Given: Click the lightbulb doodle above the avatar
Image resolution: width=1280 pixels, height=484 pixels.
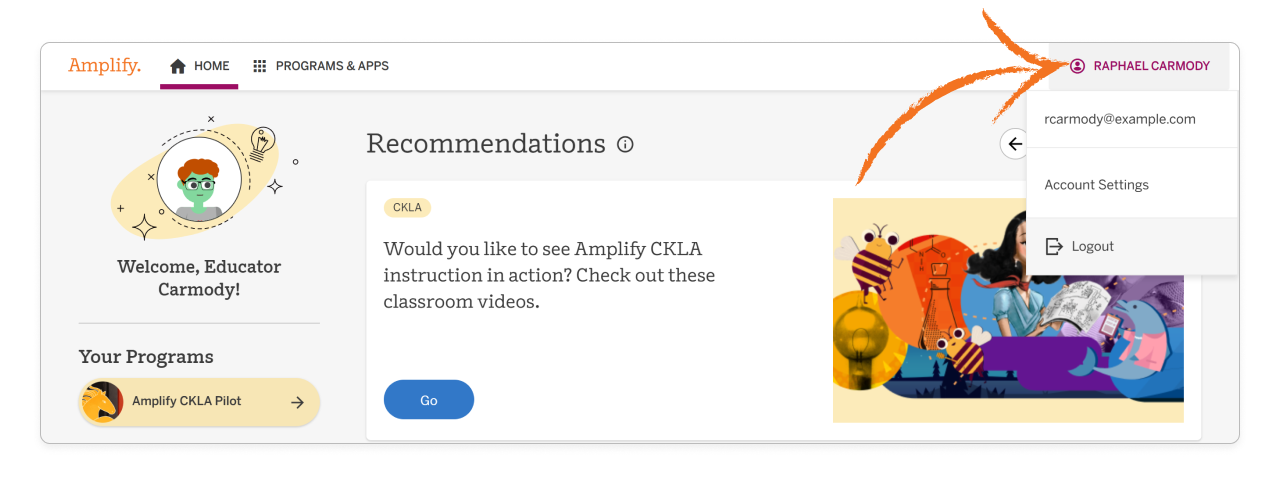Looking at the screenshot, I should point(262,143).
